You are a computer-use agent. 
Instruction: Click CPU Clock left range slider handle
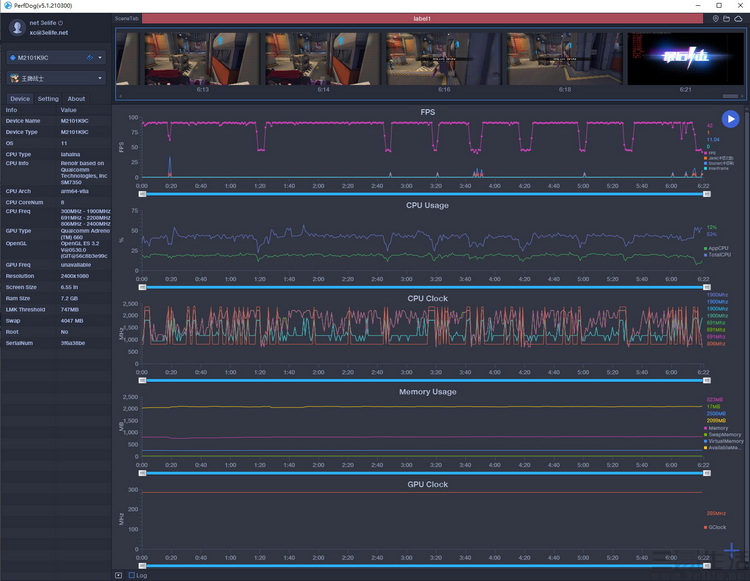click(142, 381)
